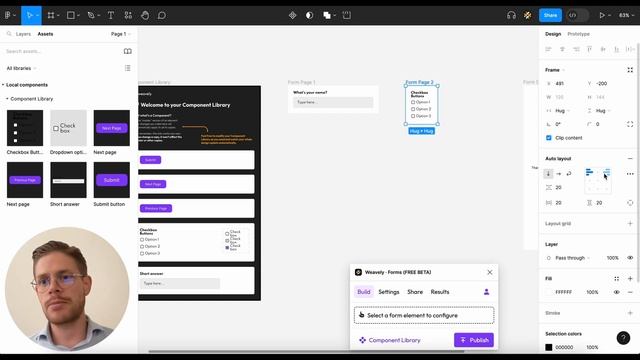Click independent padding icon
640x360 pixels.
coord(630,202)
